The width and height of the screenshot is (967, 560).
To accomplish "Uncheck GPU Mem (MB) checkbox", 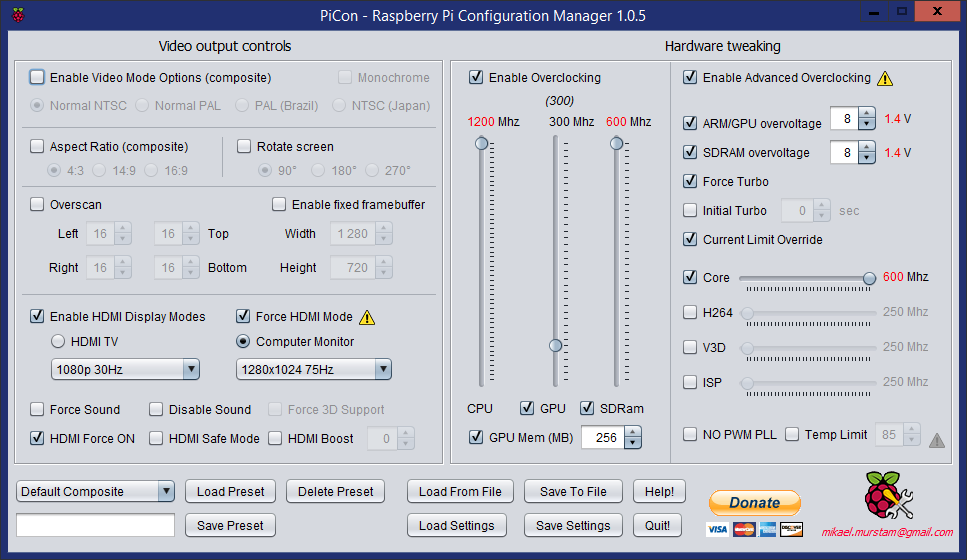I will (x=476, y=437).
